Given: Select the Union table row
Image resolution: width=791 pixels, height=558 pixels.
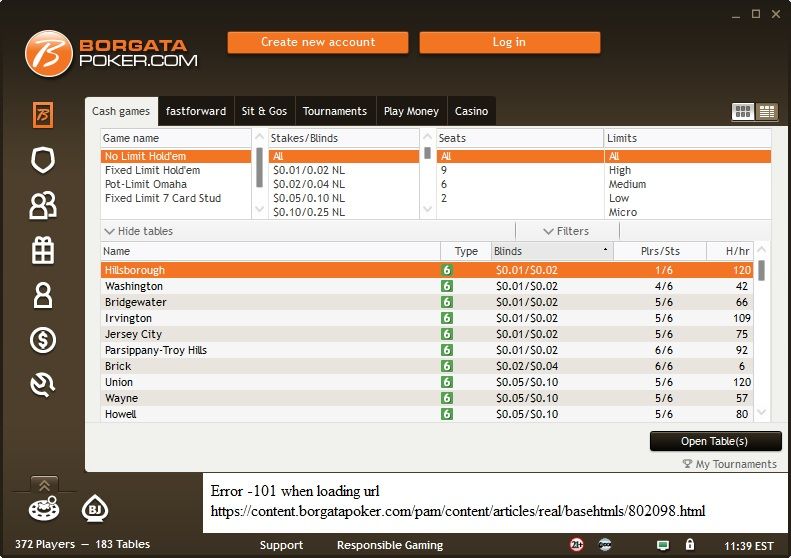Looking at the screenshot, I should (x=427, y=382).
